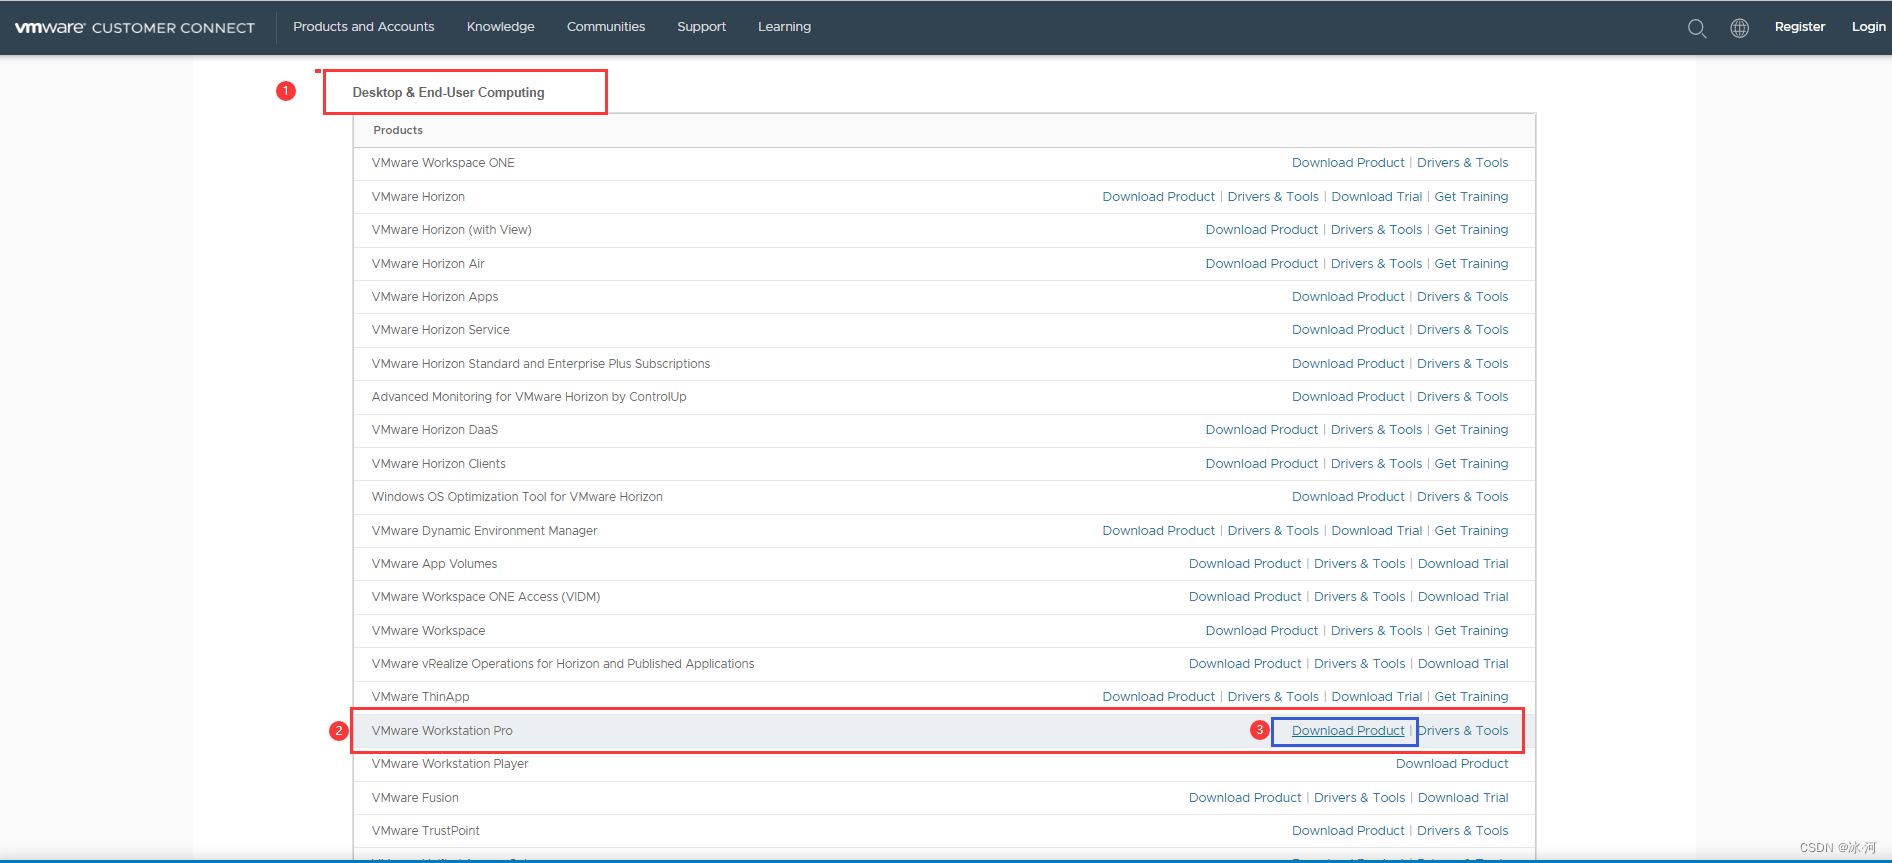Click the VMware Customer Connect logo

[x=135, y=27]
